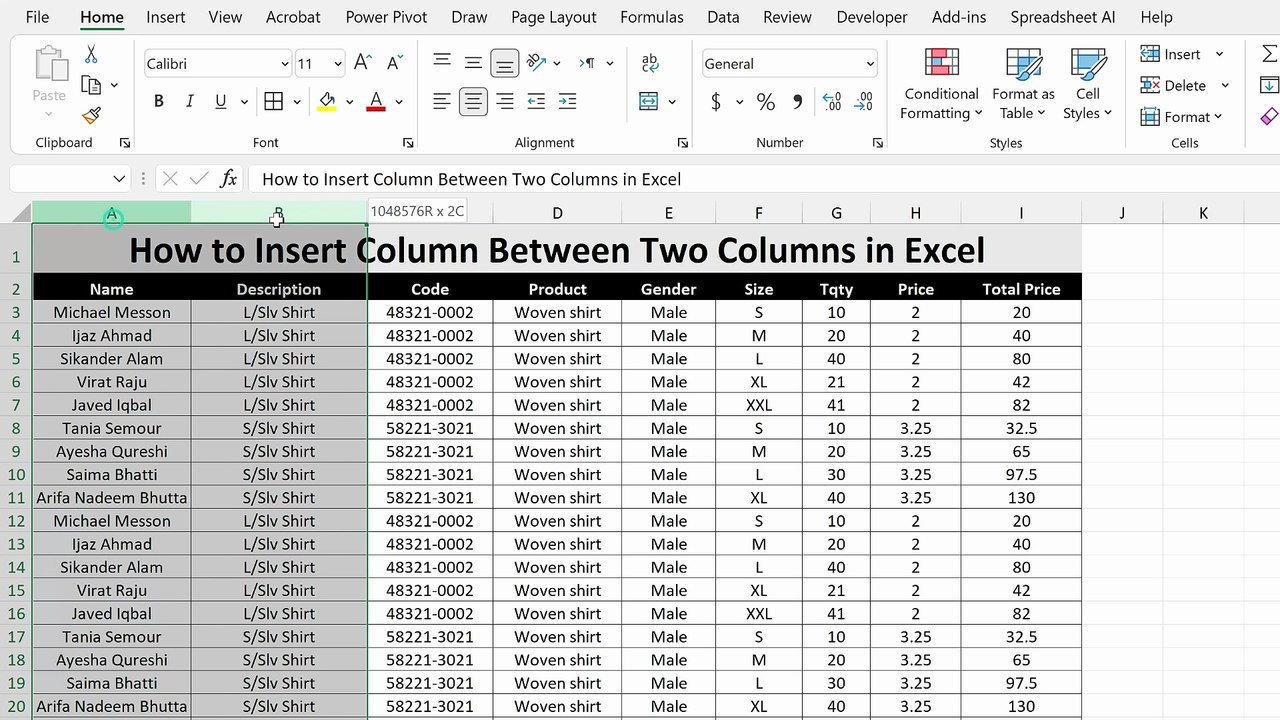Viewport: 1280px width, 720px height.
Task: Open the Merge & Center dropdown arrow
Action: click(672, 102)
